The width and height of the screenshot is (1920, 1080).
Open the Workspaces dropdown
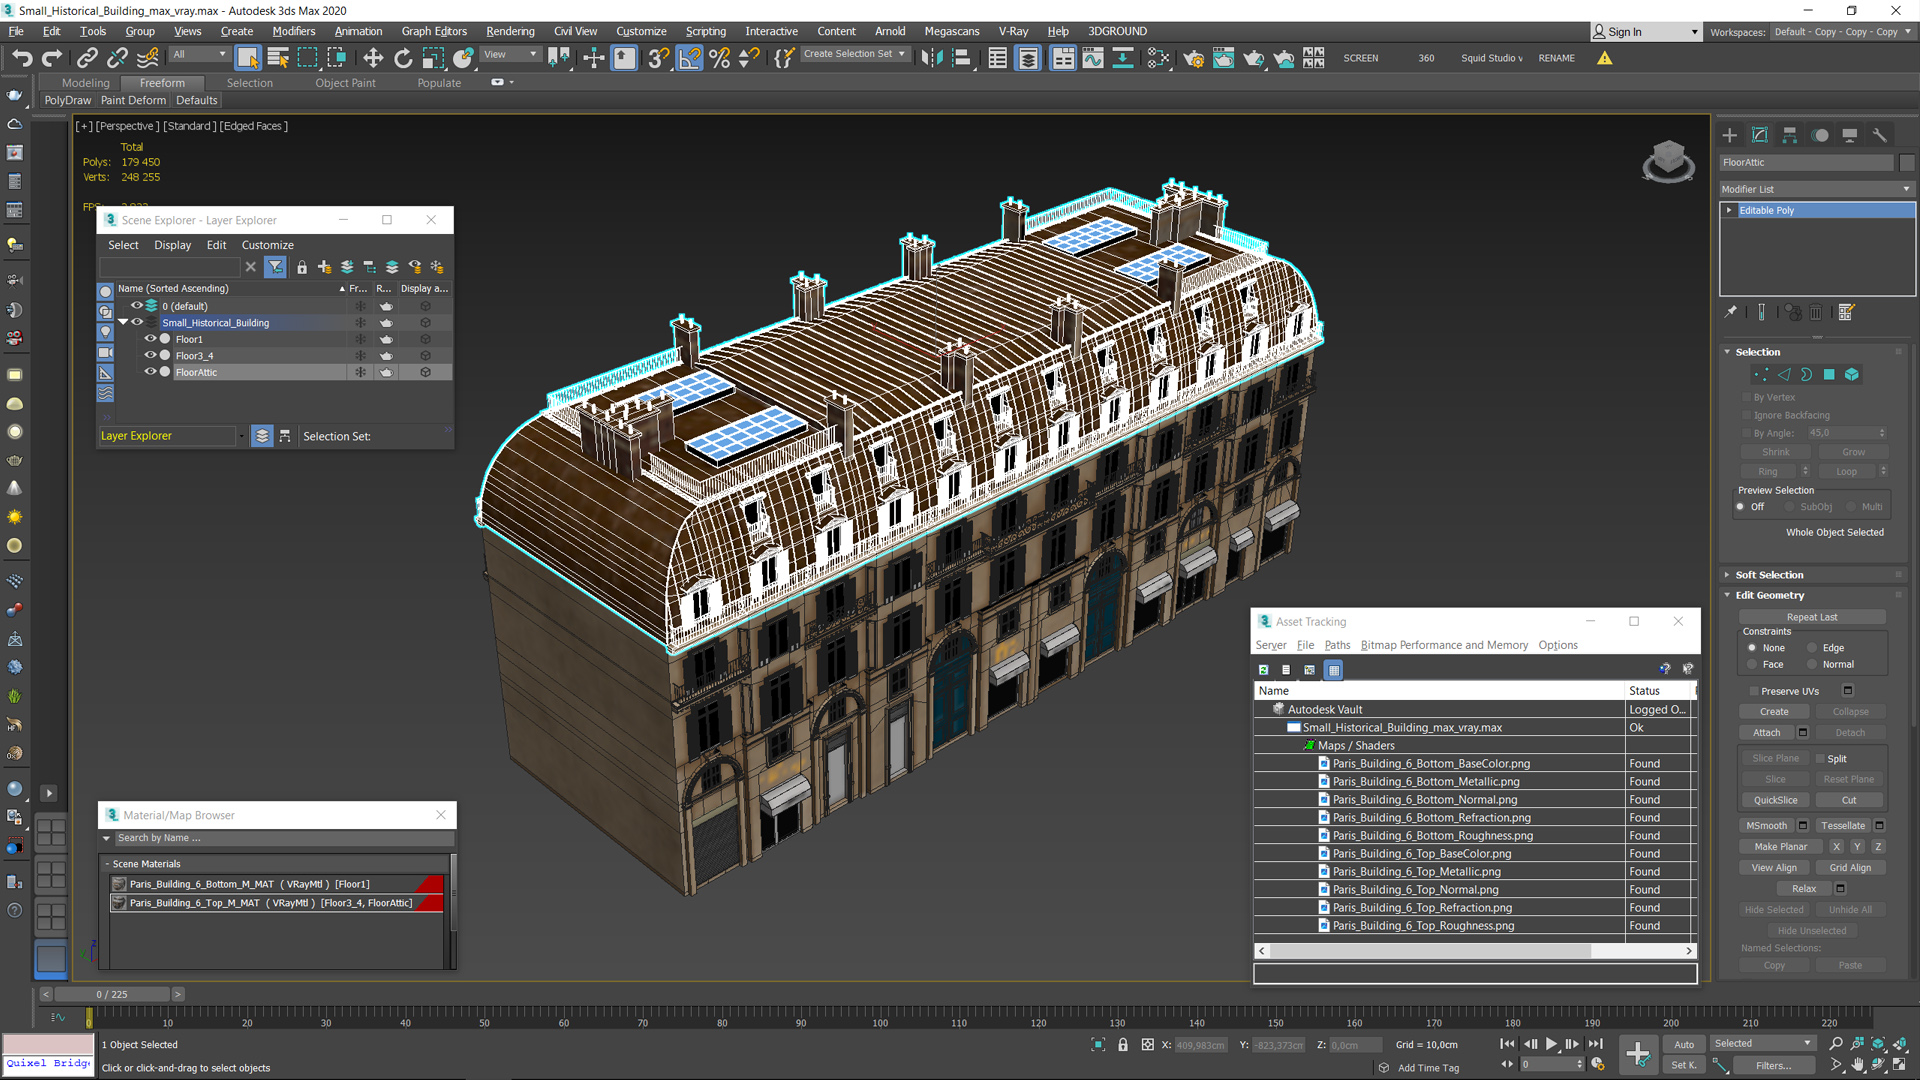pyautogui.click(x=1842, y=32)
